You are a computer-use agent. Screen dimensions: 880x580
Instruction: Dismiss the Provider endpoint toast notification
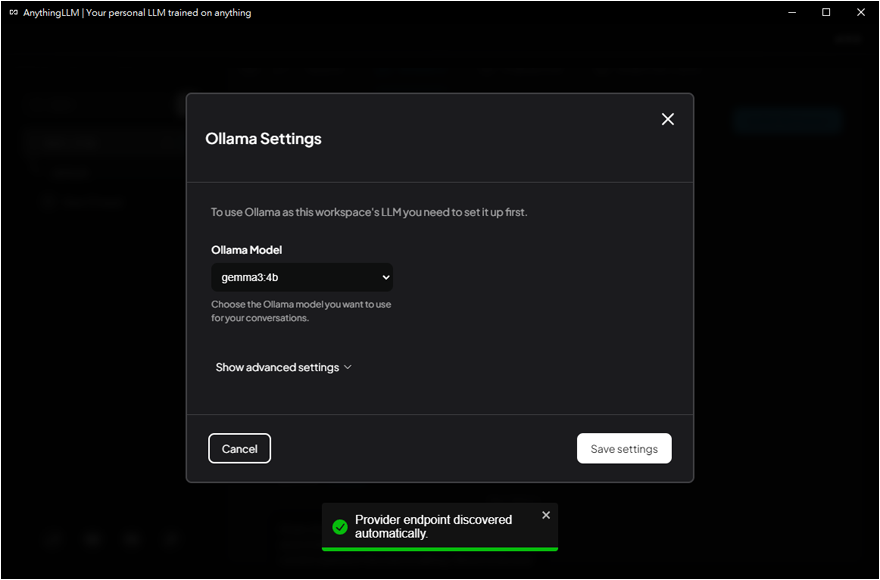tap(546, 515)
